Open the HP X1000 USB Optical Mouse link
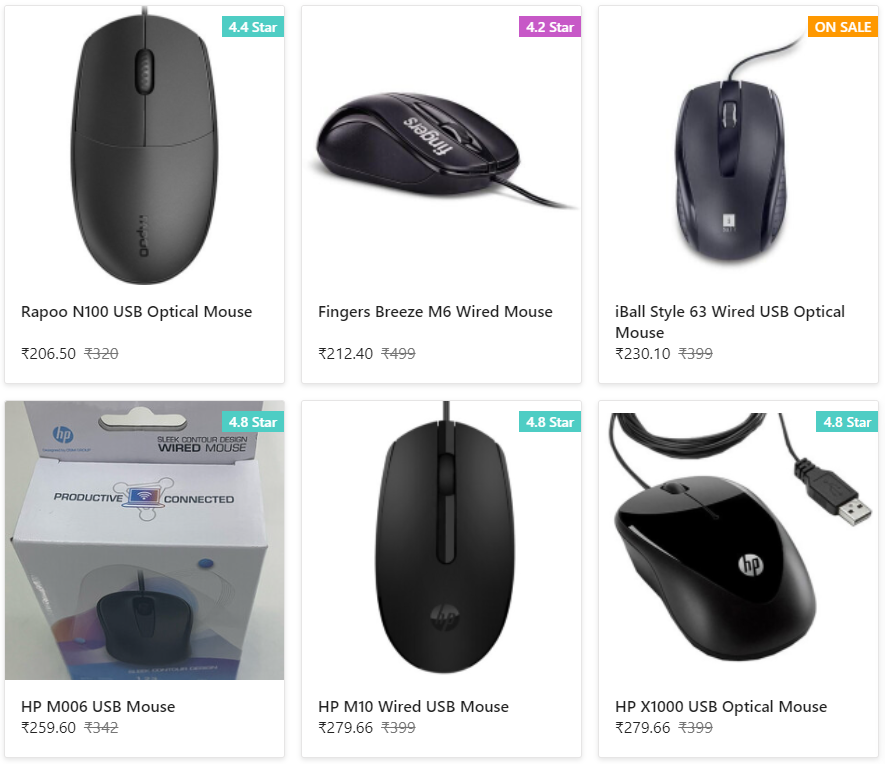885x764 pixels. coord(721,706)
